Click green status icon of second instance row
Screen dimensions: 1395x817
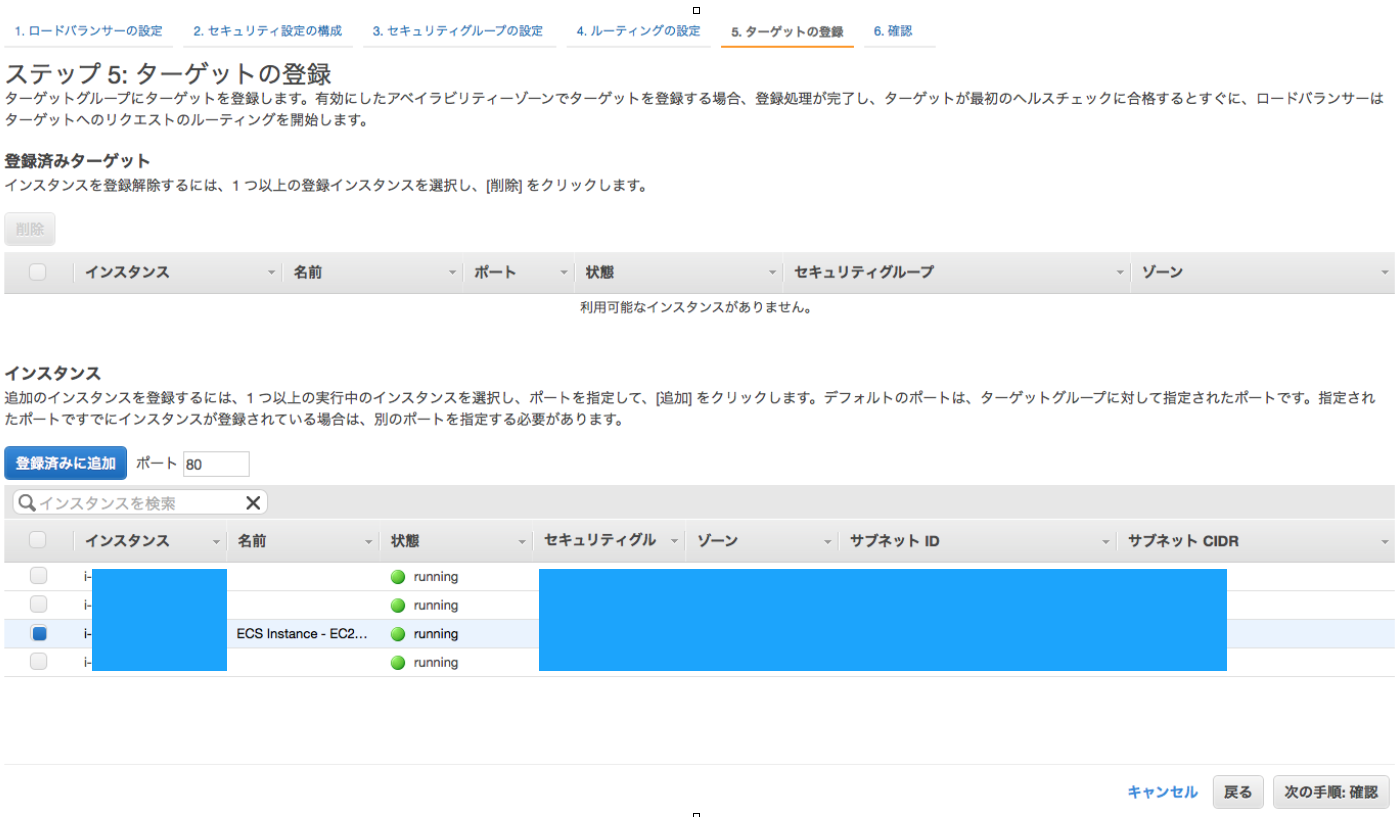[398, 605]
